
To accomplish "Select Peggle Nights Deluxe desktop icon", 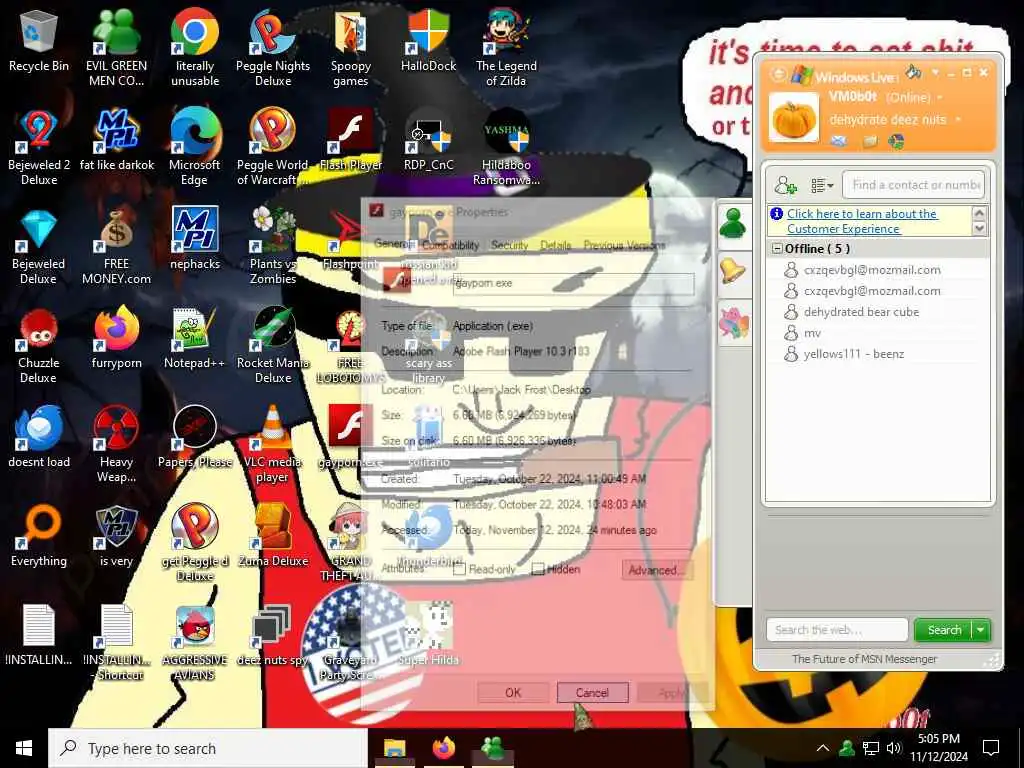I will (x=273, y=47).
